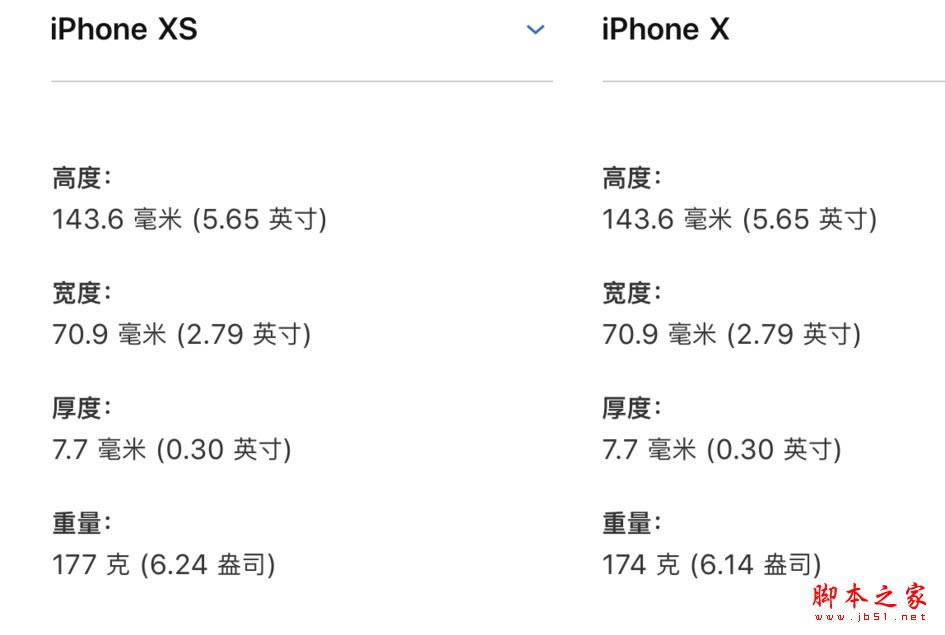The image size is (945, 635).
Task: Click the 重量 label under iPhone X
Action: click(x=628, y=521)
